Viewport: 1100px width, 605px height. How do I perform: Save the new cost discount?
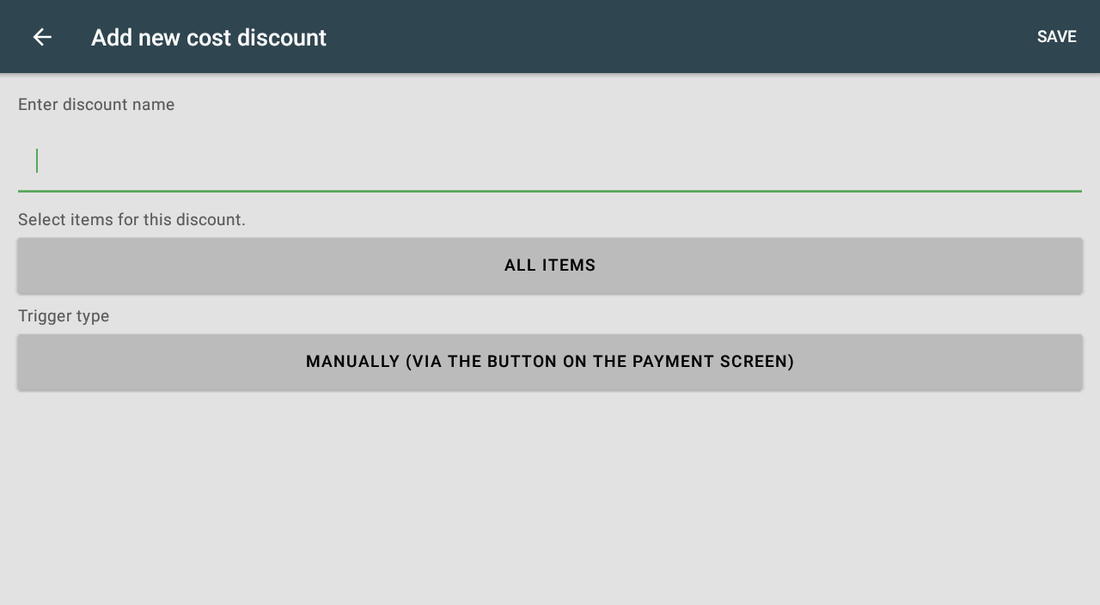click(1057, 36)
